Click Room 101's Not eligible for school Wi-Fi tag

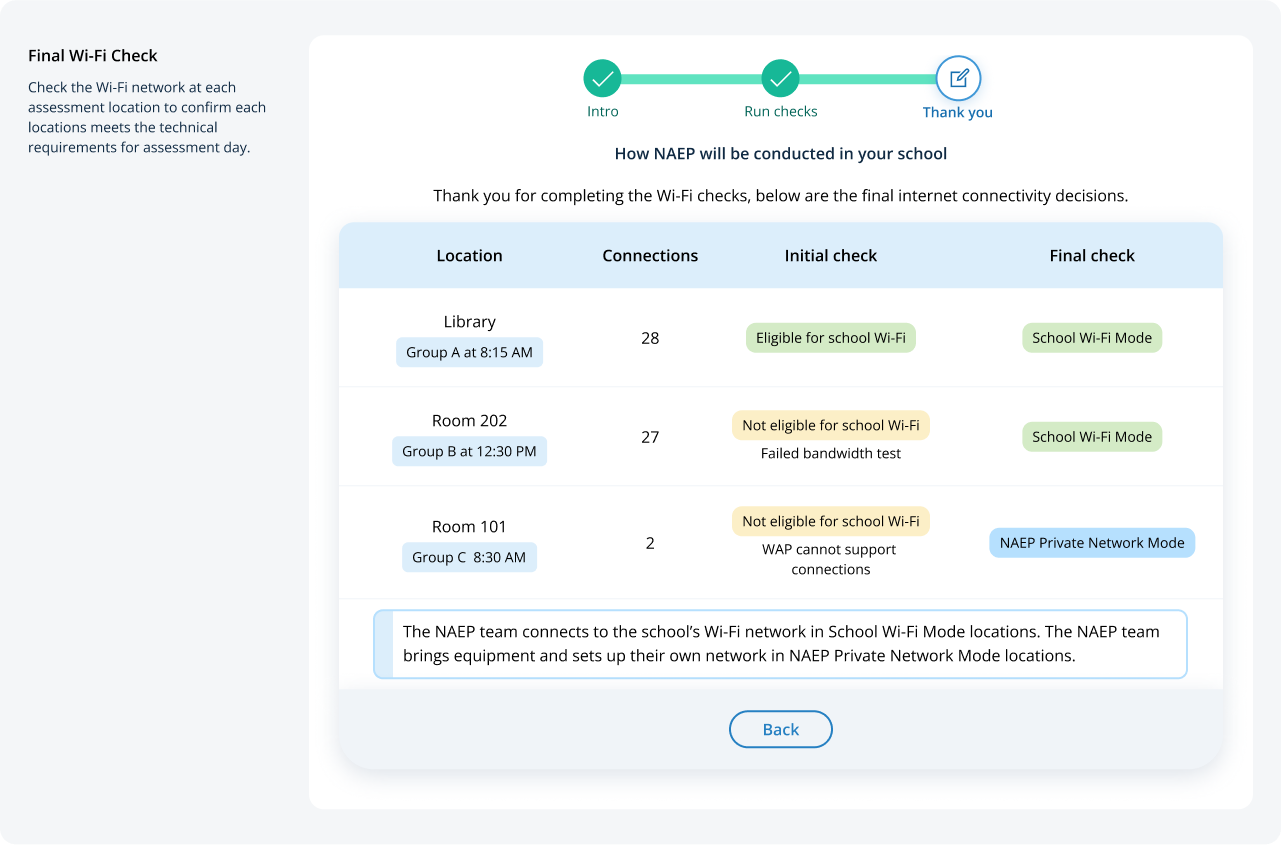click(x=830, y=522)
